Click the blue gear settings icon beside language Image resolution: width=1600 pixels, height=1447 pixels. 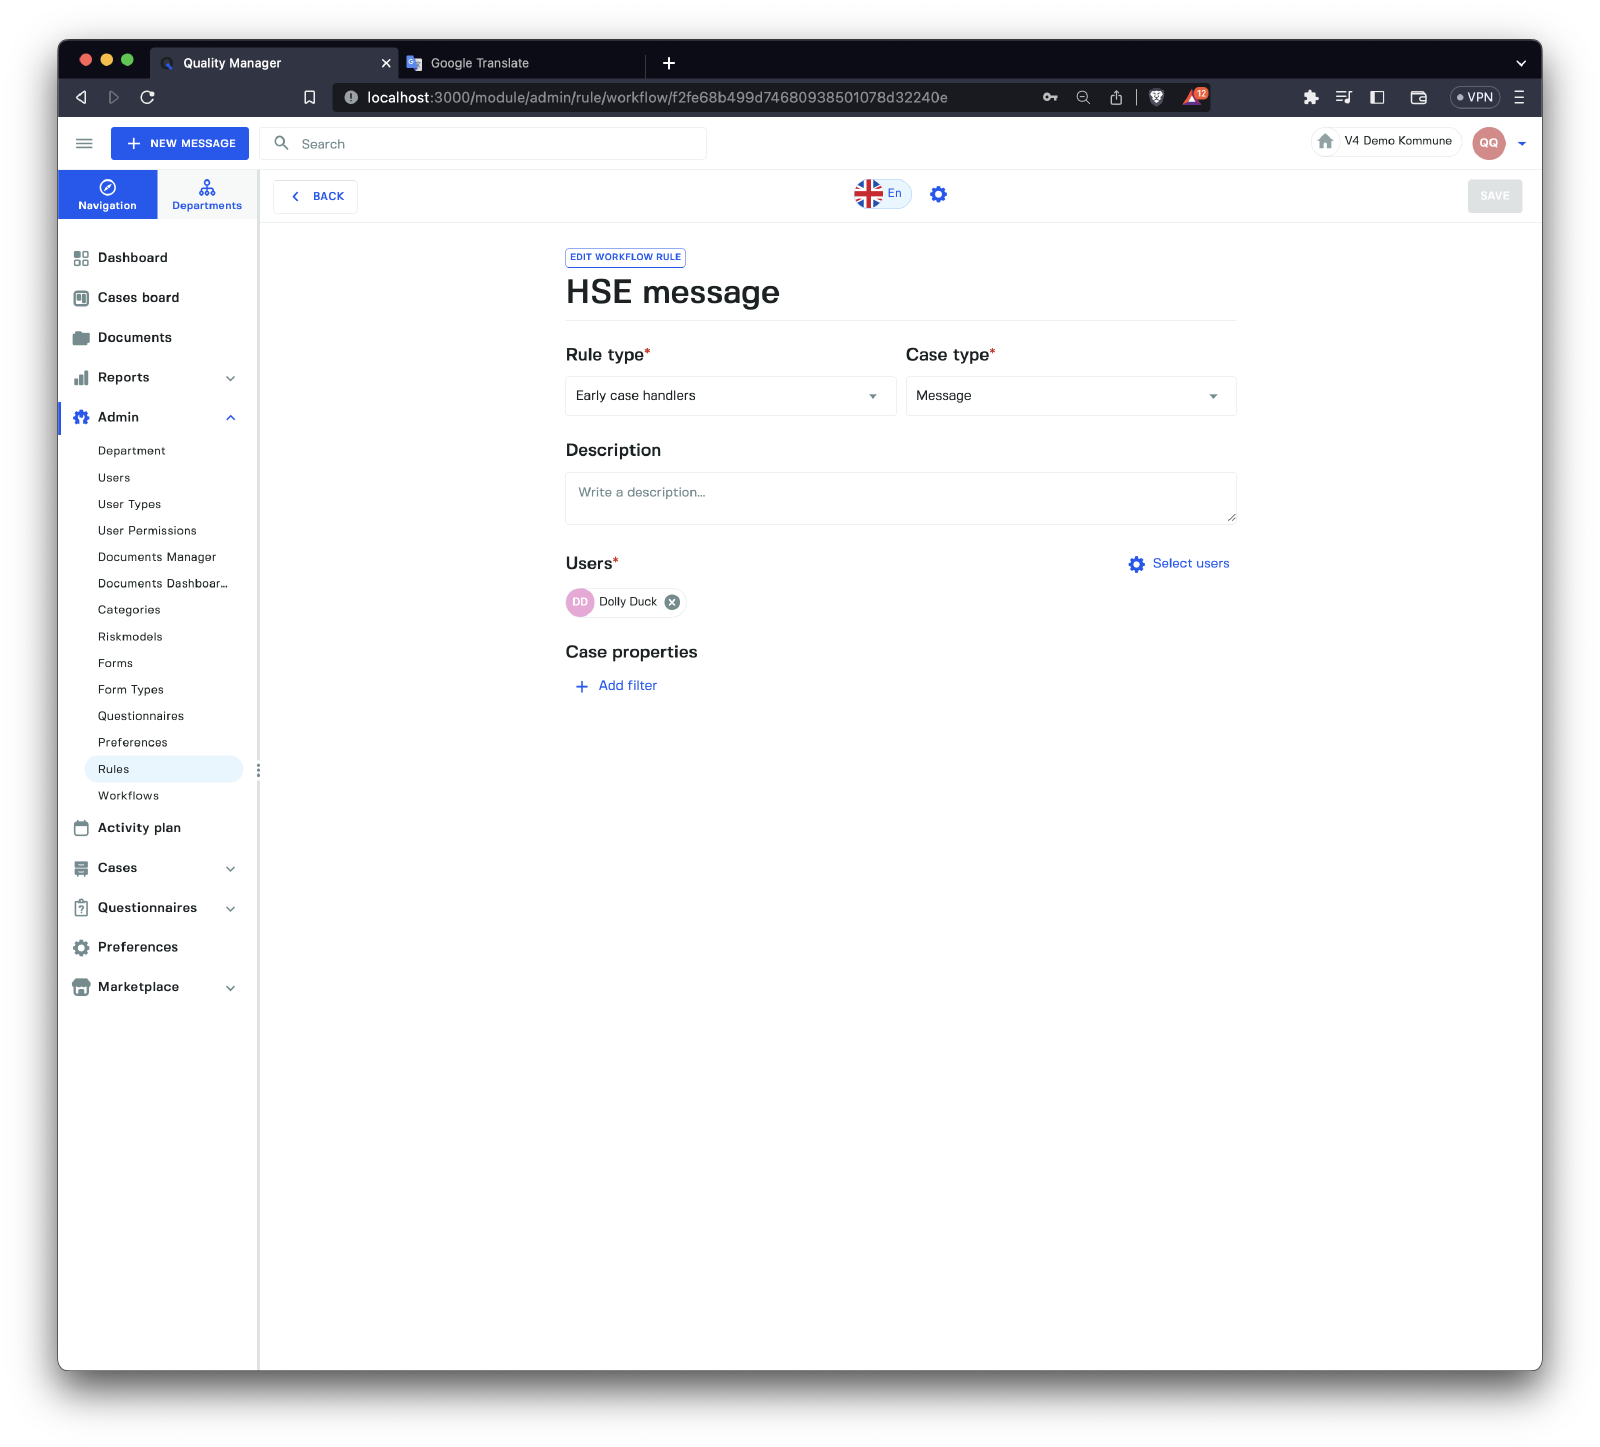click(x=938, y=194)
